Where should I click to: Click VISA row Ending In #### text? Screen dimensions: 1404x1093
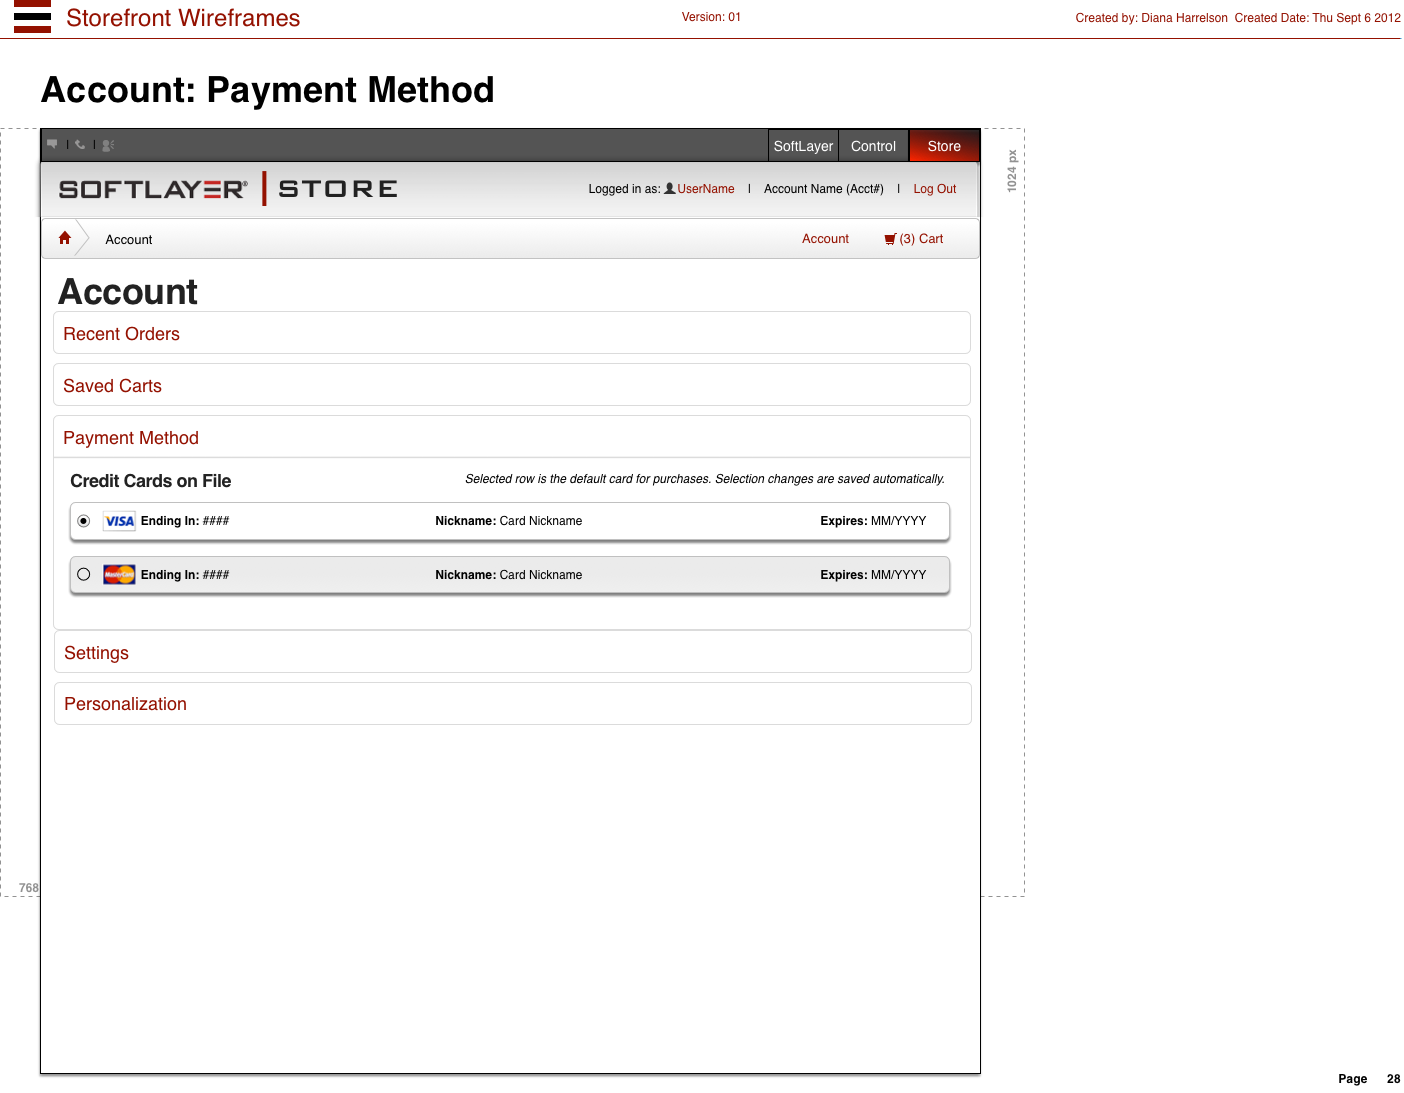coord(185,521)
